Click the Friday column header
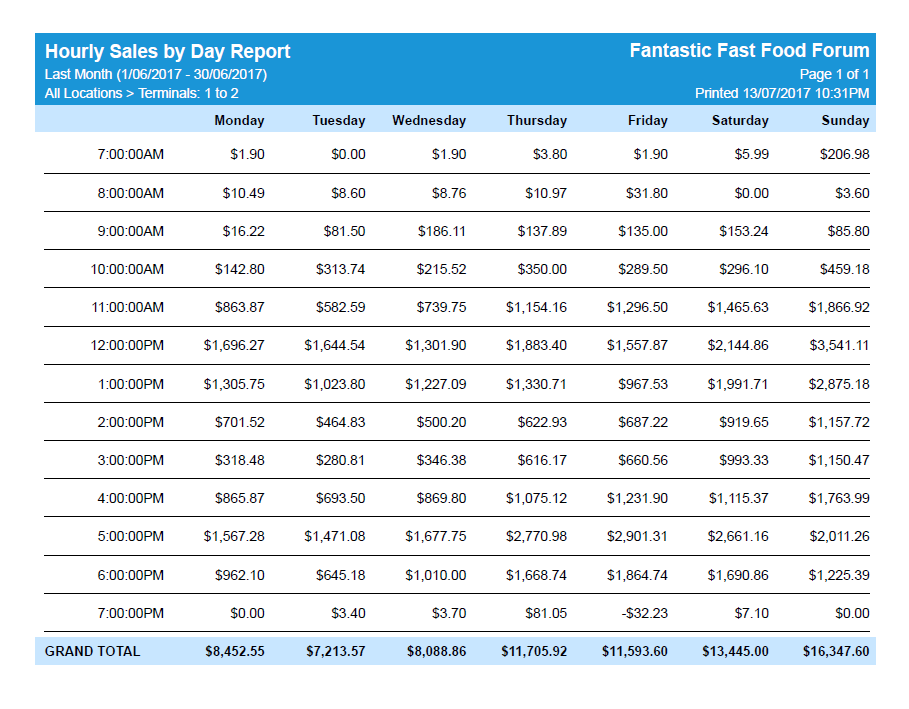This screenshot has height=709, width=909. pos(647,121)
